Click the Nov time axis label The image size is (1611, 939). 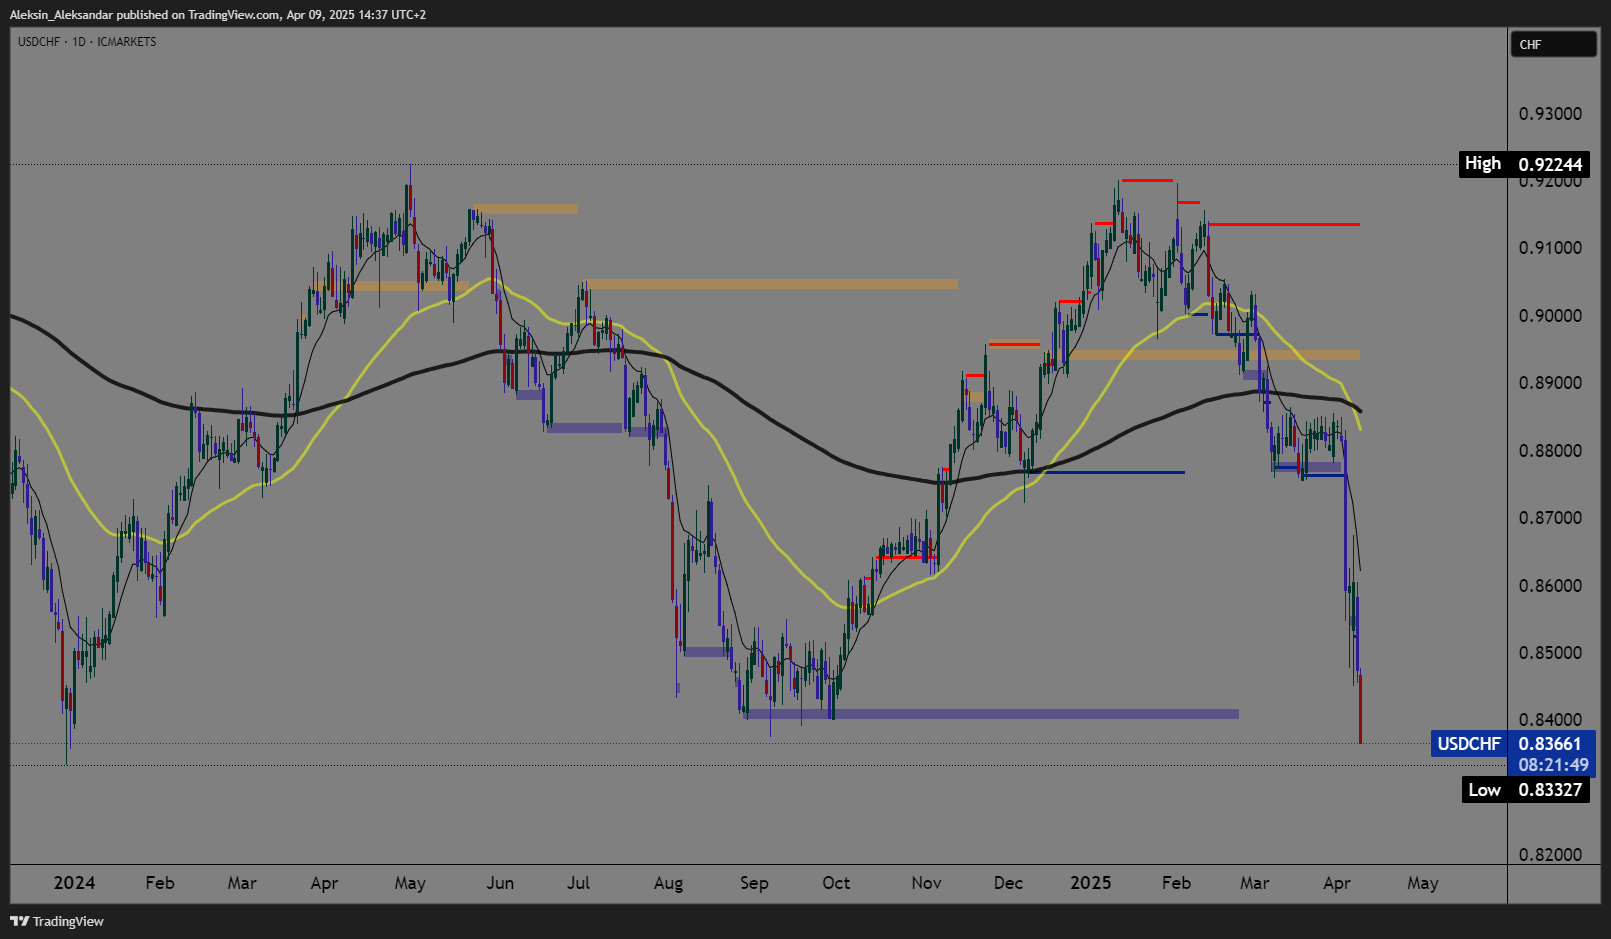pos(926,883)
